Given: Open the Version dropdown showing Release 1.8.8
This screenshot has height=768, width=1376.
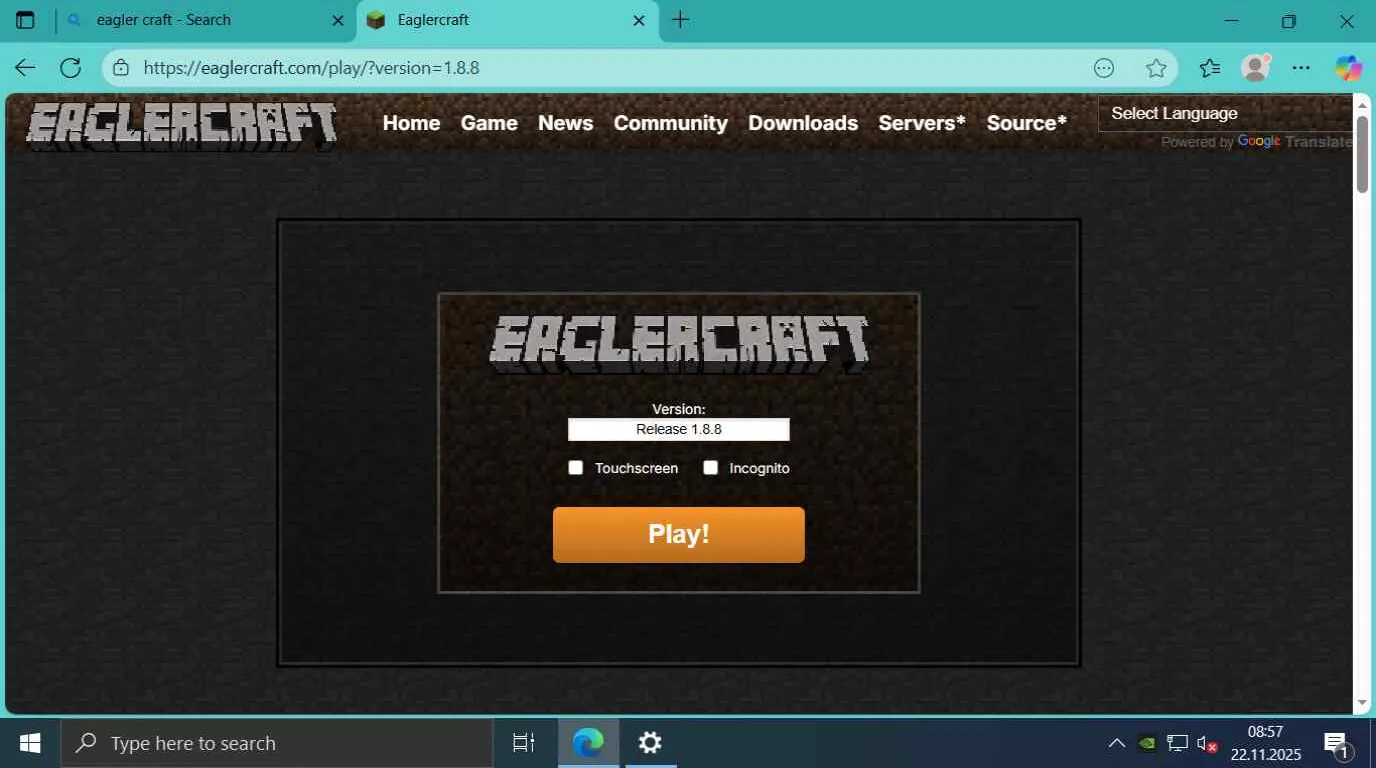Looking at the screenshot, I should point(679,429).
